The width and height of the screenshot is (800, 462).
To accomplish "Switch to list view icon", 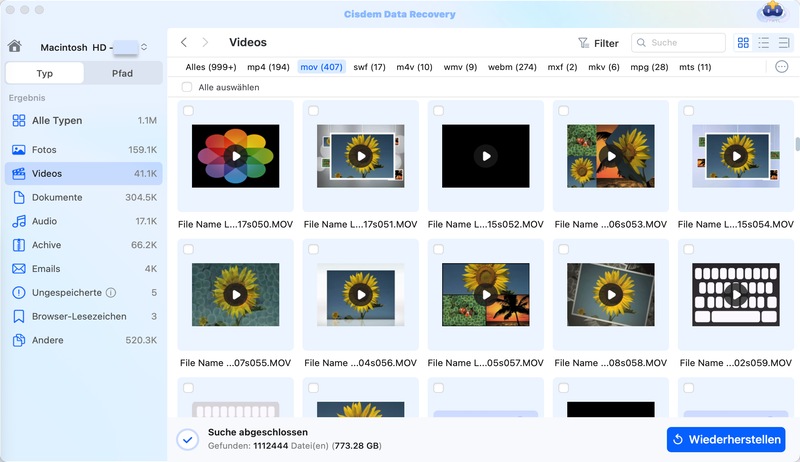I will click(x=764, y=43).
